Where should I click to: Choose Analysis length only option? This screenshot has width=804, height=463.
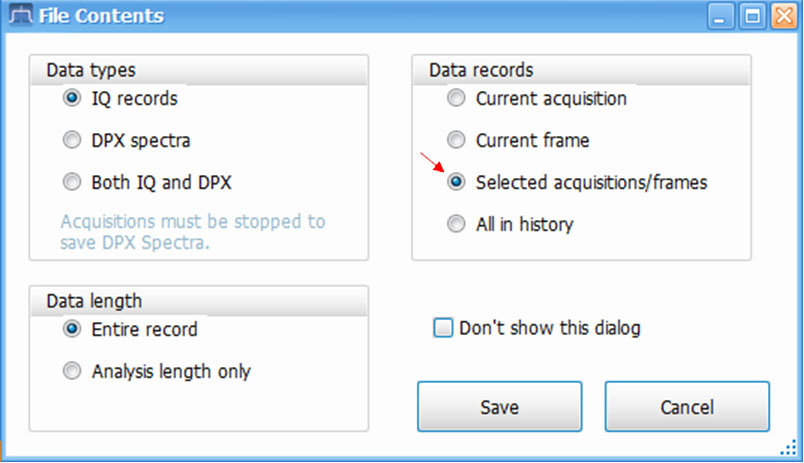(x=71, y=372)
